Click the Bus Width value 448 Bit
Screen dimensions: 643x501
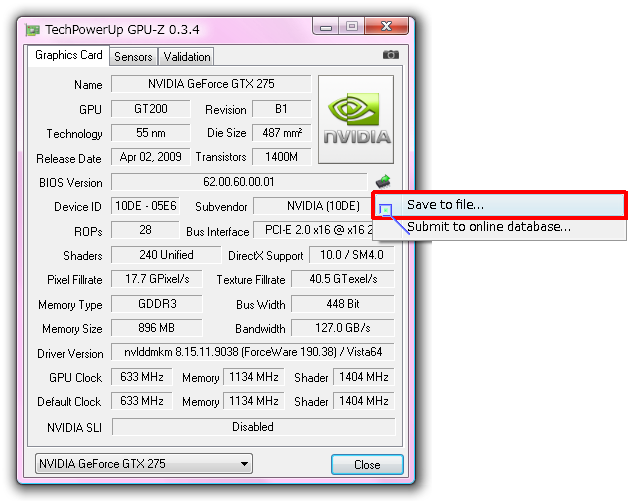click(343, 304)
